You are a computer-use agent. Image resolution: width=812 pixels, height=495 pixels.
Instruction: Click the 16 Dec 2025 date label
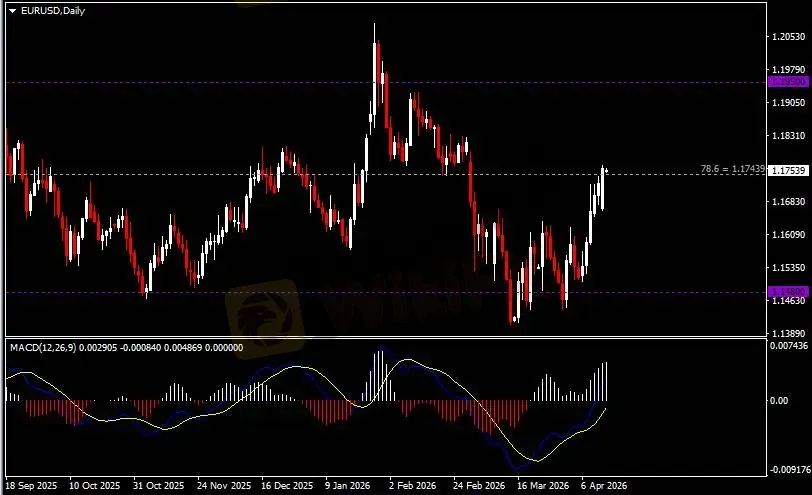287,486
